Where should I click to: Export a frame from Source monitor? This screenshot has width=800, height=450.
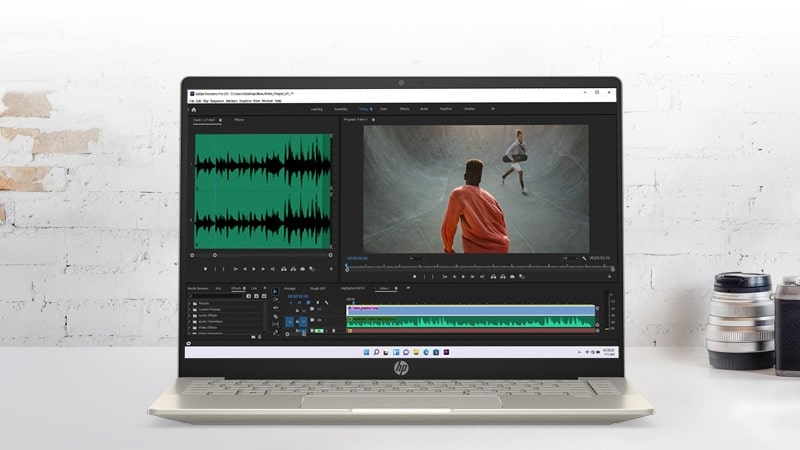pos(303,269)
